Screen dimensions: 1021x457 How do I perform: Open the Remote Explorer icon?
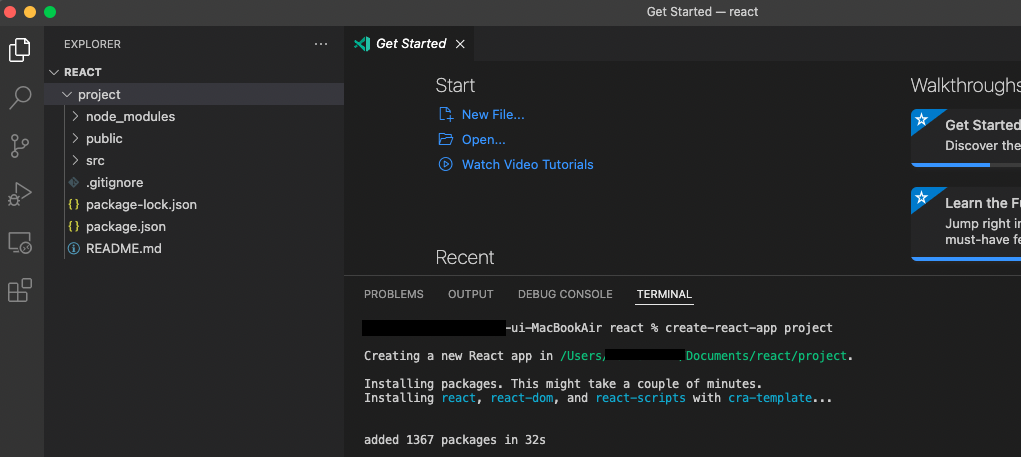pyautogui.click(x=20, y=243)
